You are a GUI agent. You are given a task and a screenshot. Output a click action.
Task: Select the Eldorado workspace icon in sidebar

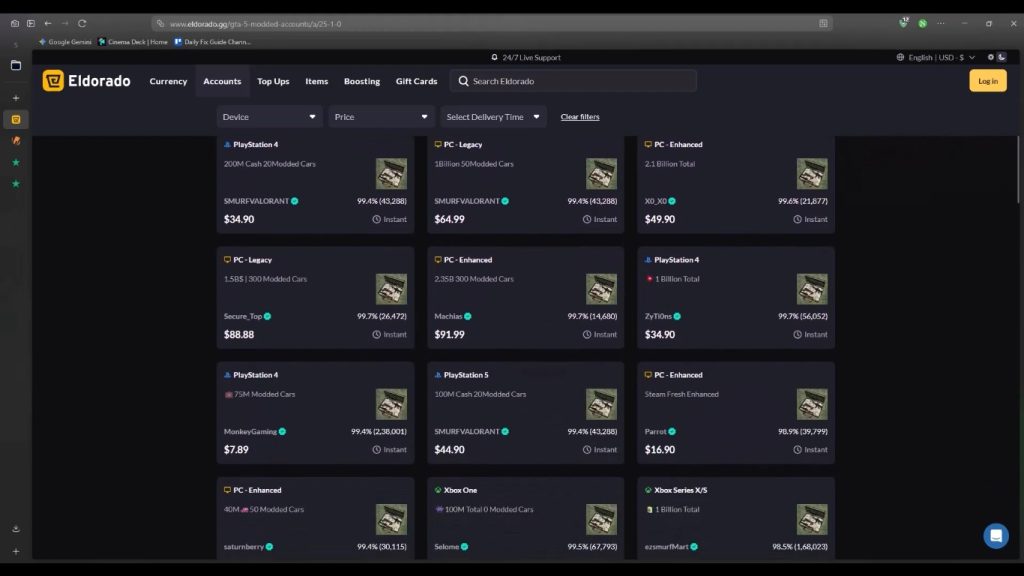pyautogui.click(x=16, y=120)
